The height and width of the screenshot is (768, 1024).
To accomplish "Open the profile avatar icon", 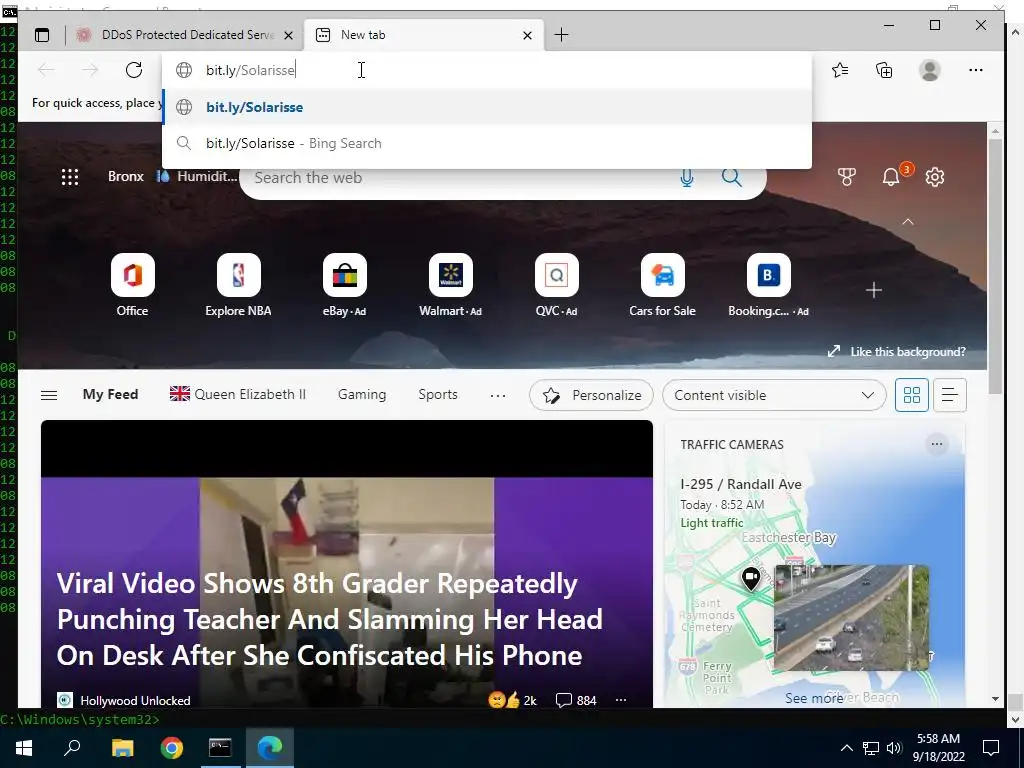I will pos(929,70).
